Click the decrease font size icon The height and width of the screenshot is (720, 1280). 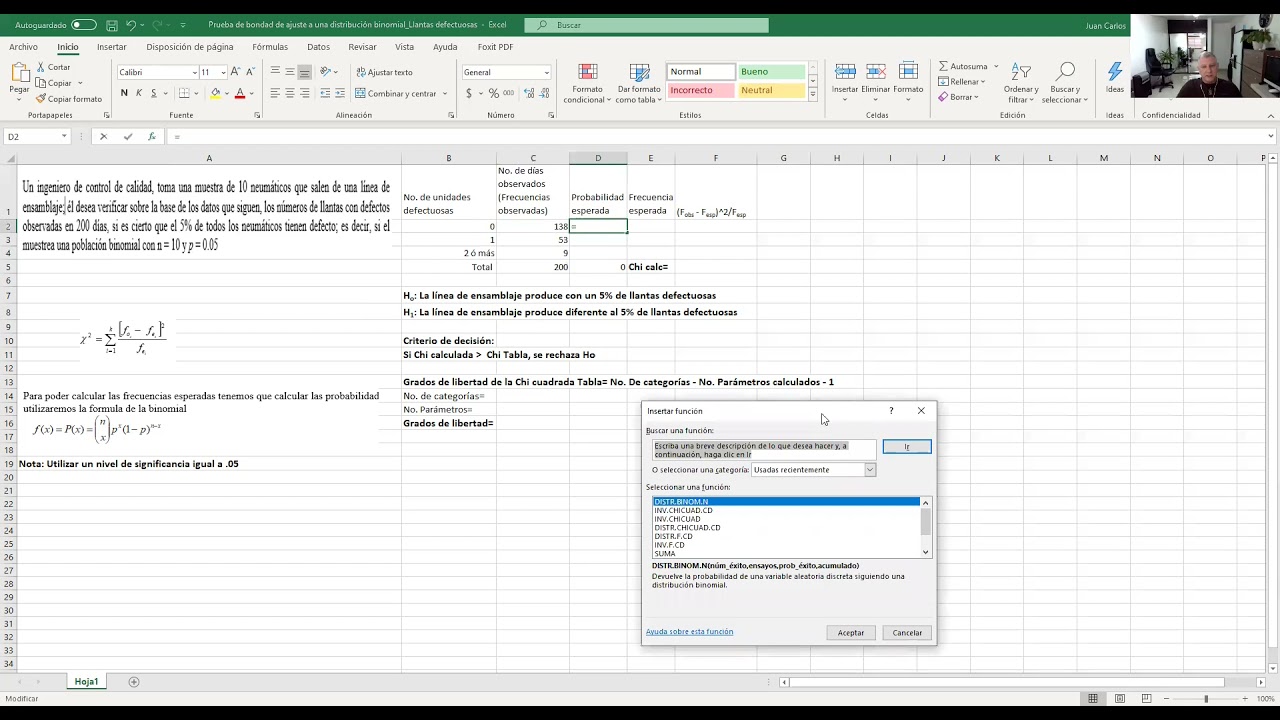(x=249, y=72)
